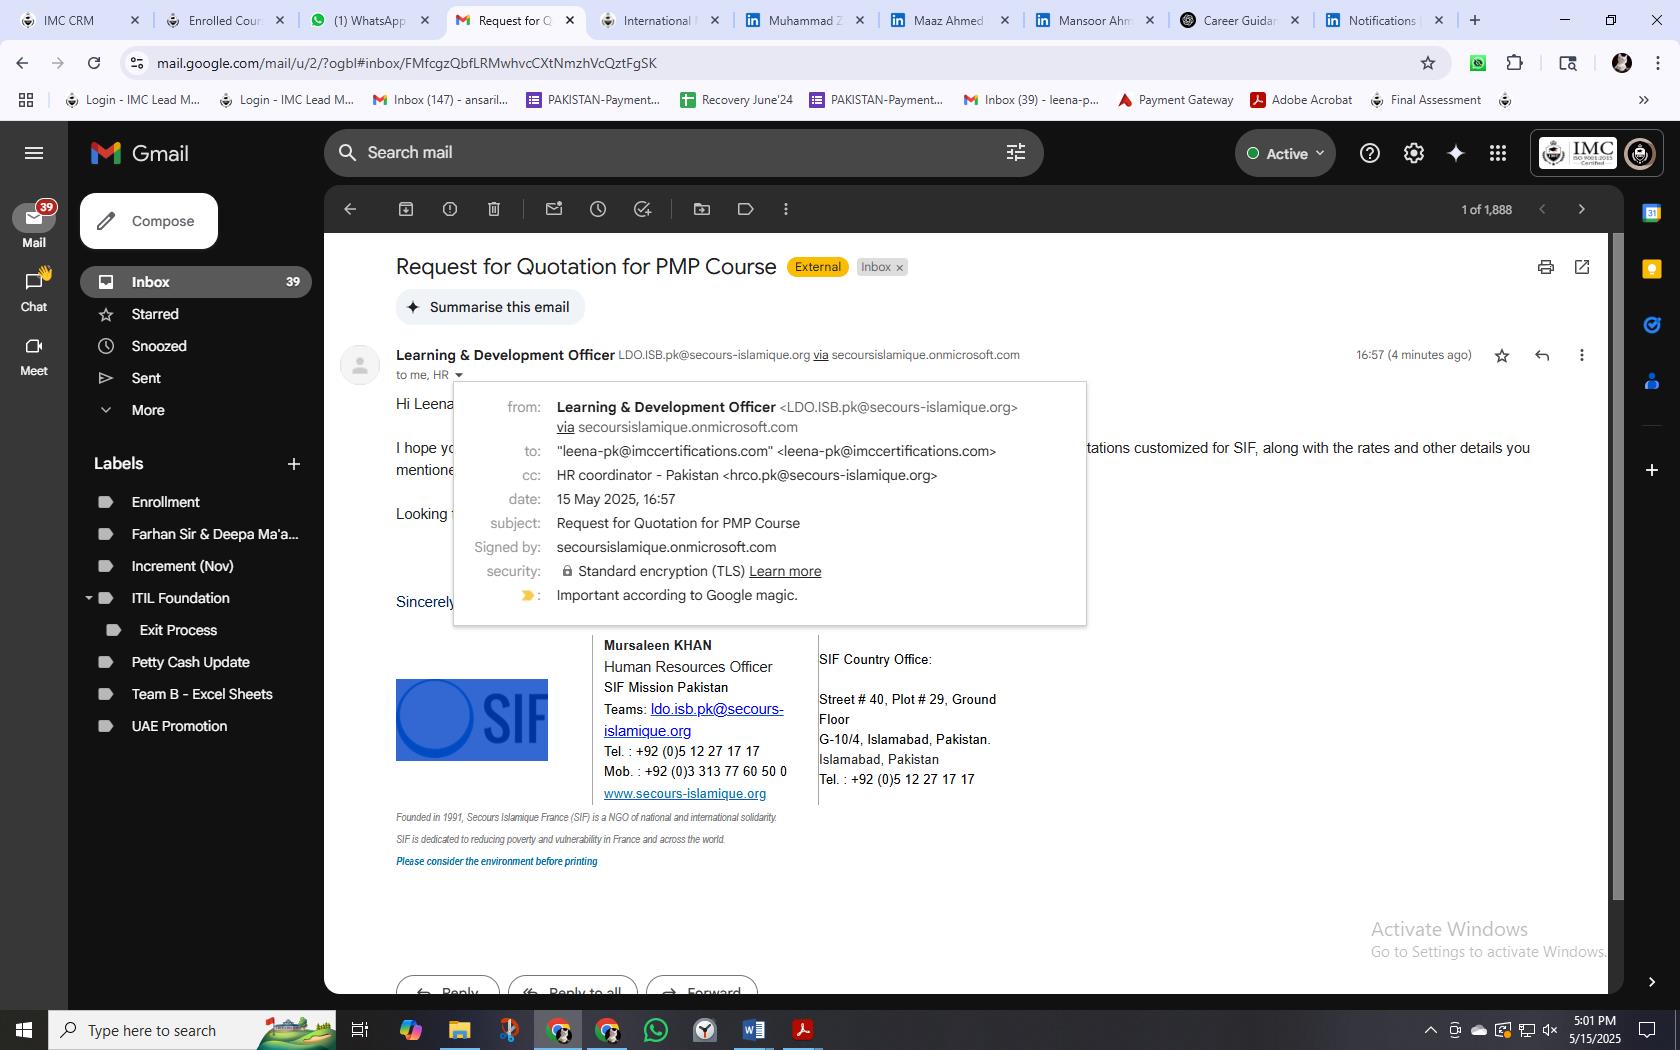Expand the More item in the left sidebar

(x=148, y=410)
